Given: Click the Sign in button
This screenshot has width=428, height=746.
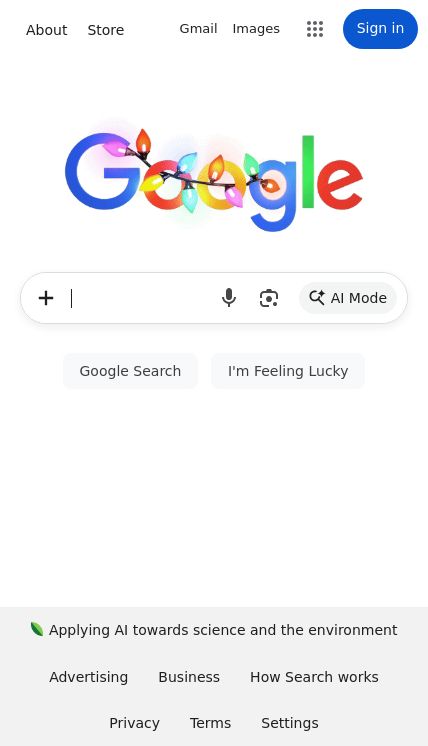Looking at the screenshot, I should (x=380, y=29).
